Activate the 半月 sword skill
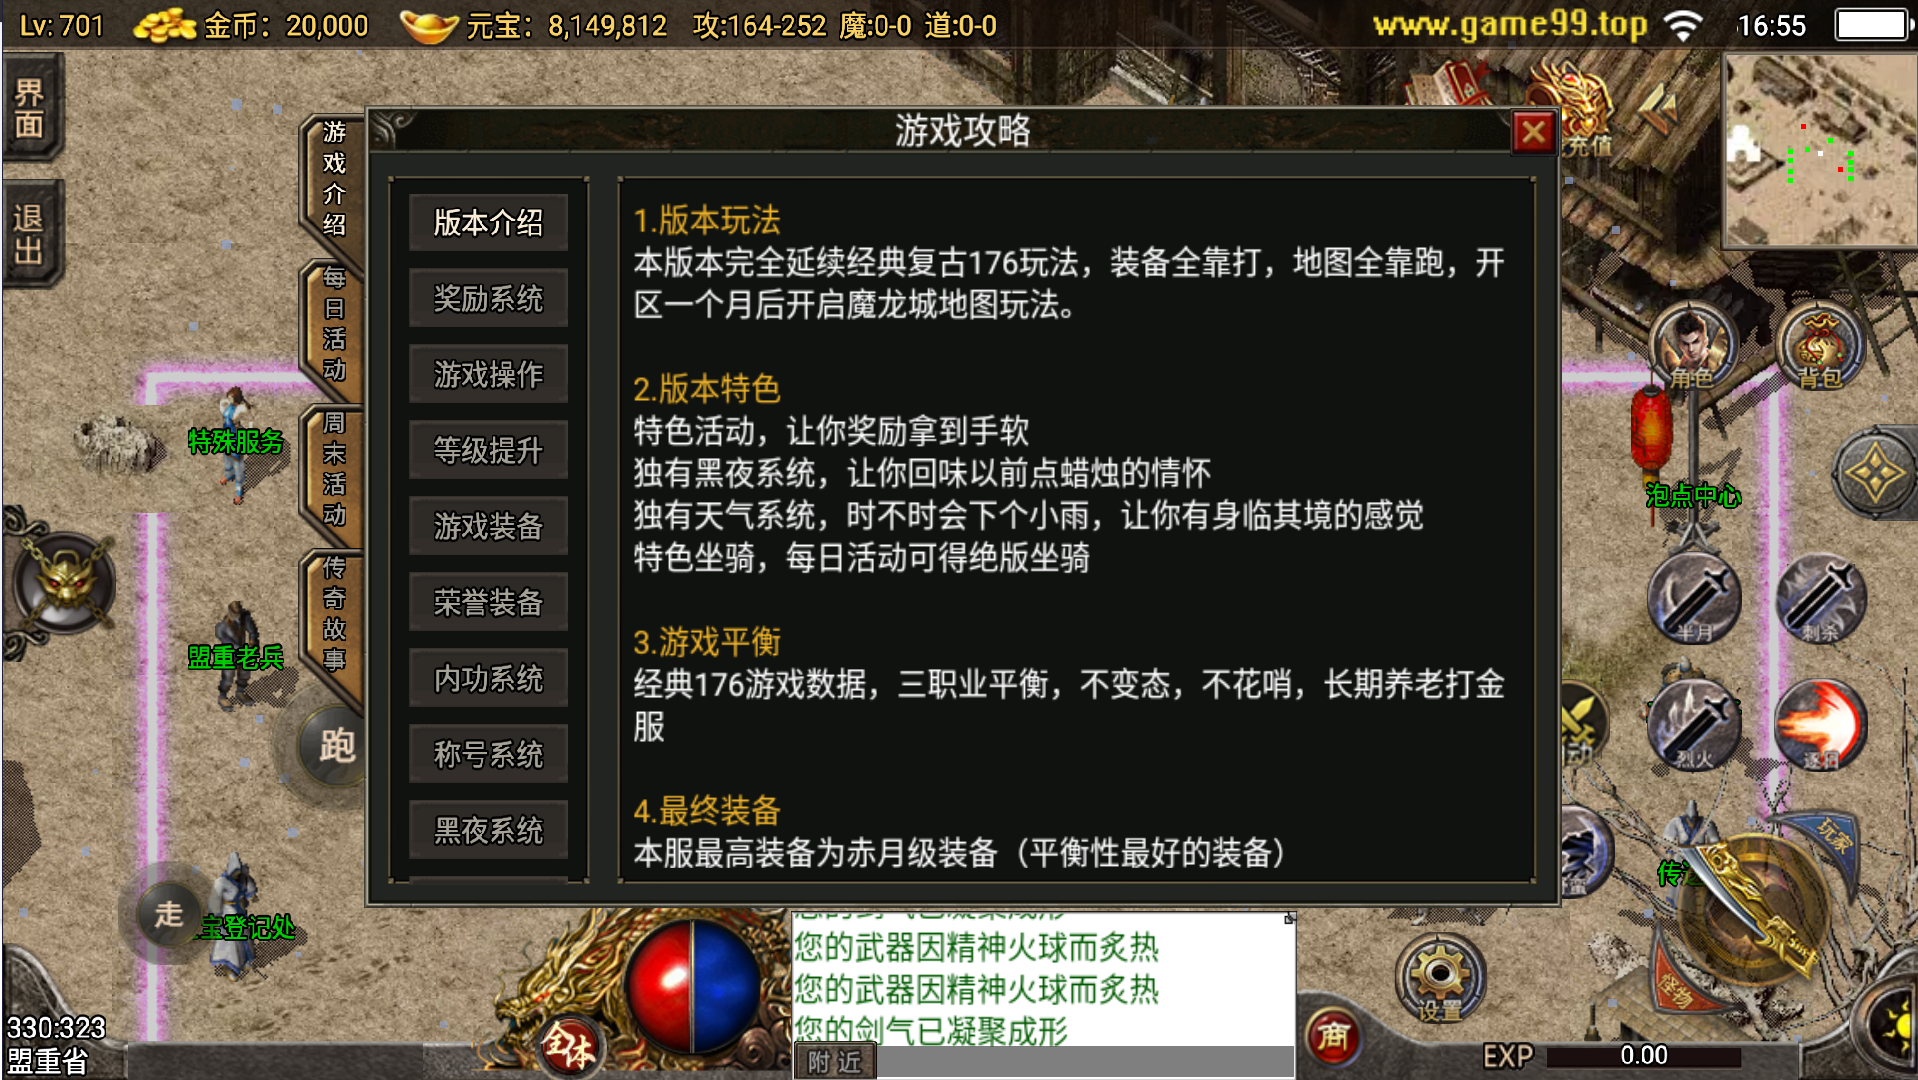This screenshot has width=1918, height=1080. 1694,598
